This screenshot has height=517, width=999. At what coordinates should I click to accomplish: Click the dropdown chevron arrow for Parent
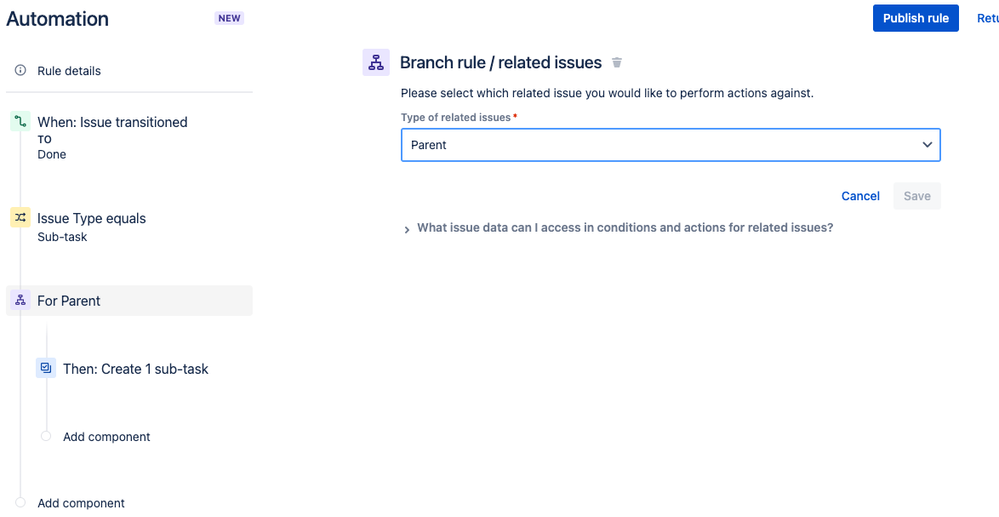coord(927,145)
